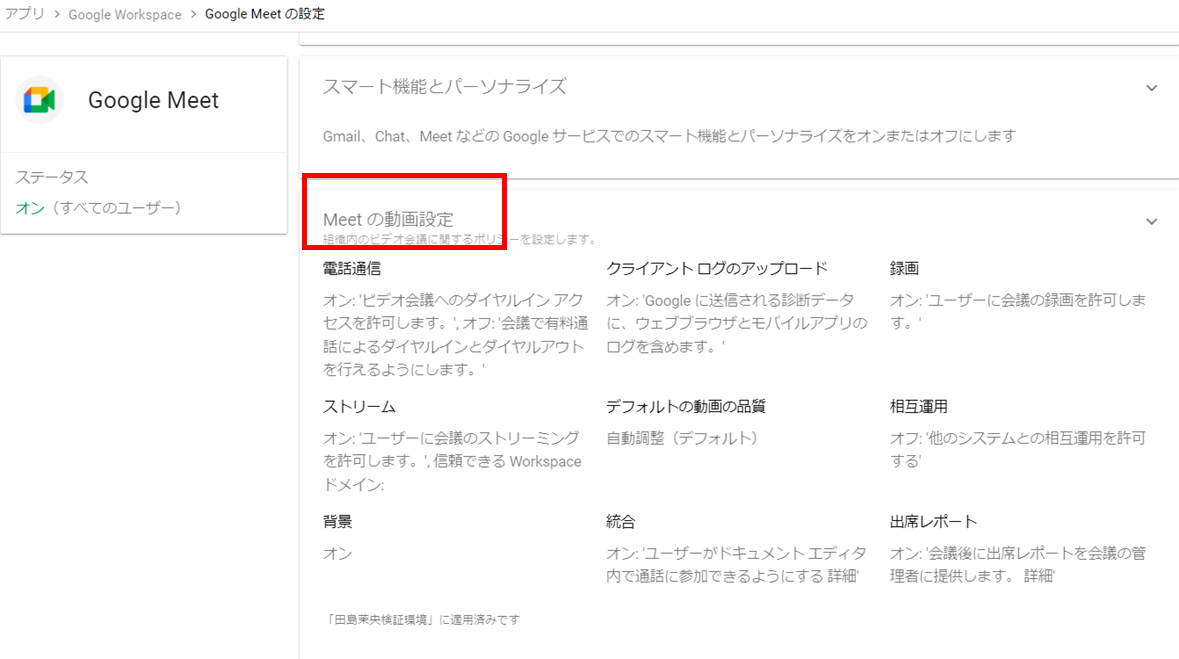Expand the スマート機能とパーソナライズ section chevron
1179x659 pixels.
1151,88
